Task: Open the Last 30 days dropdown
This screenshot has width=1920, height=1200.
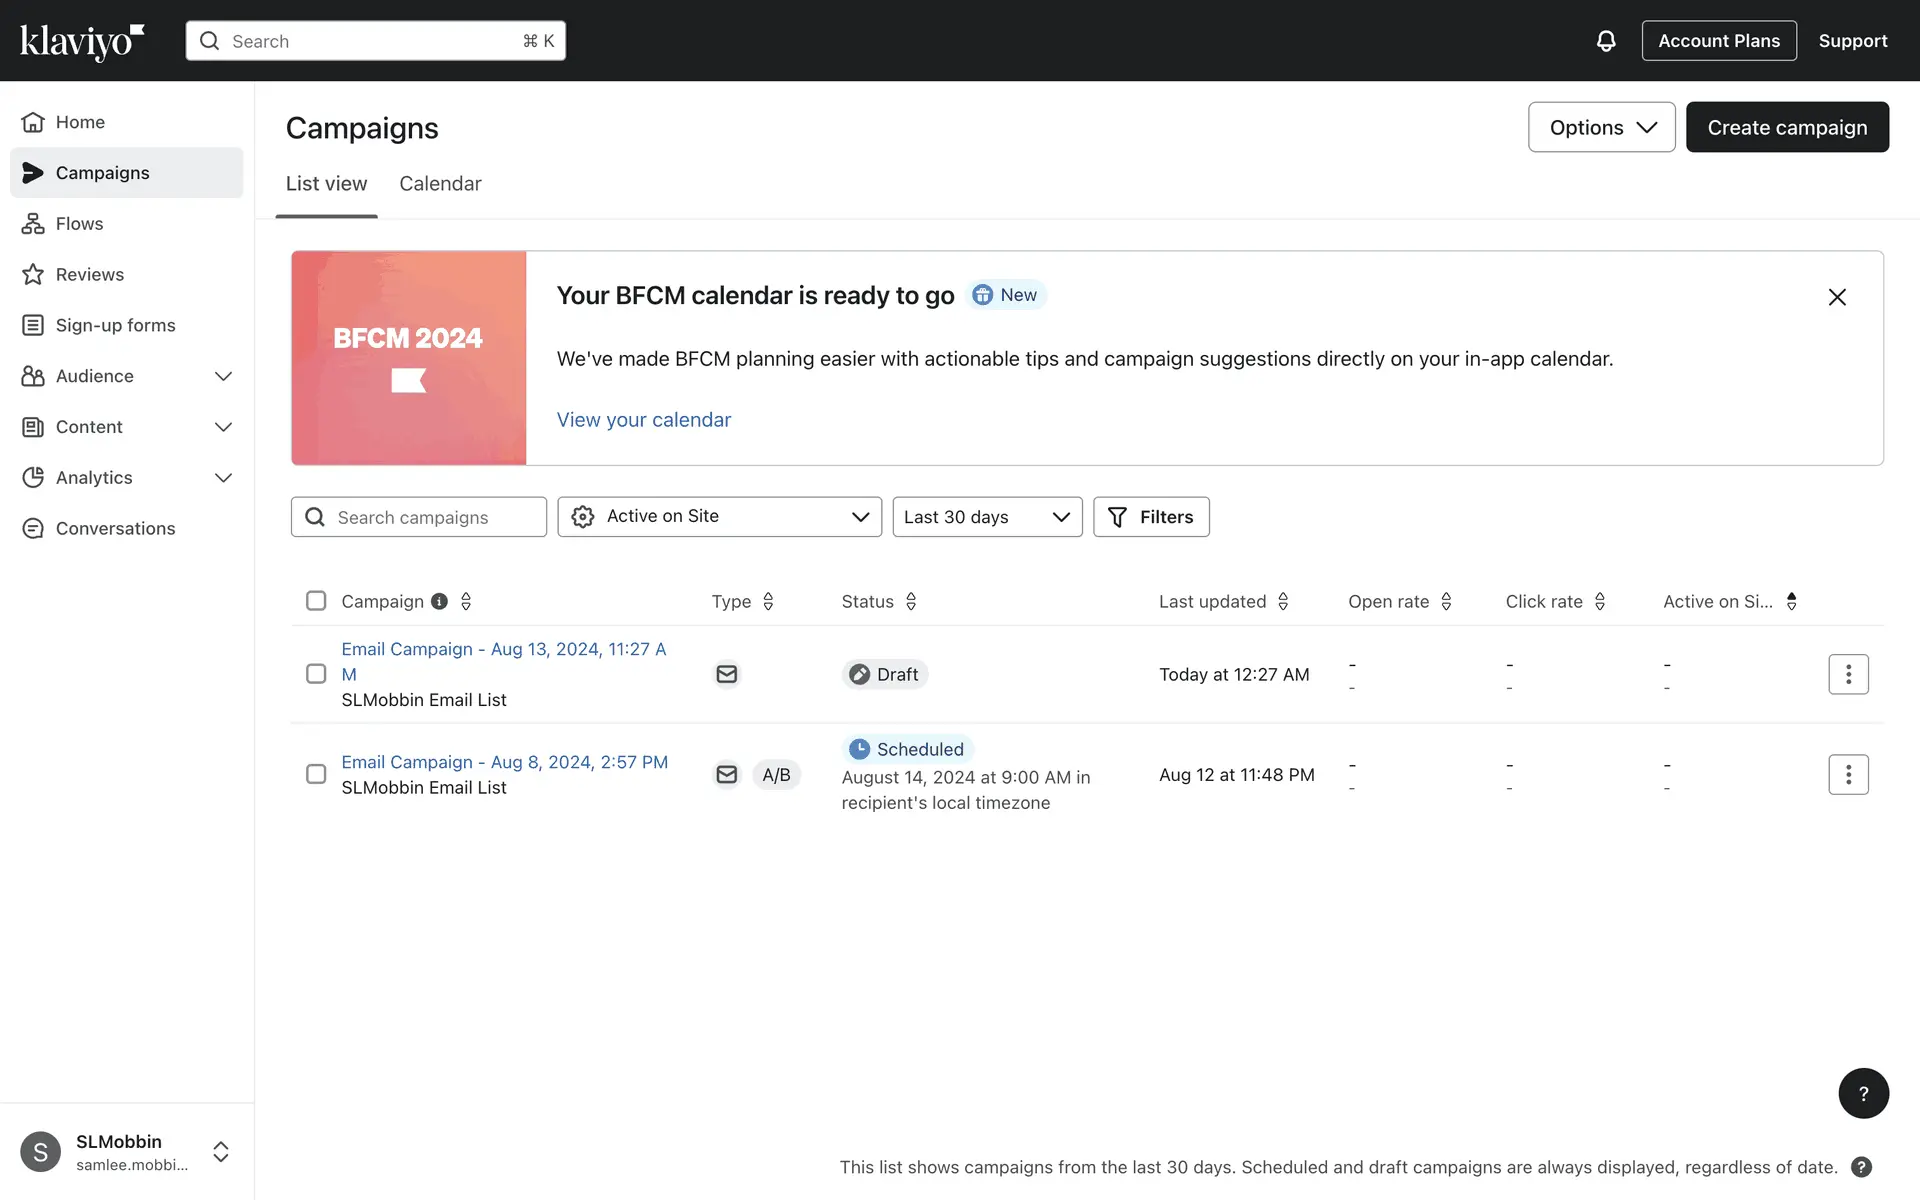Action: (986, 517)
